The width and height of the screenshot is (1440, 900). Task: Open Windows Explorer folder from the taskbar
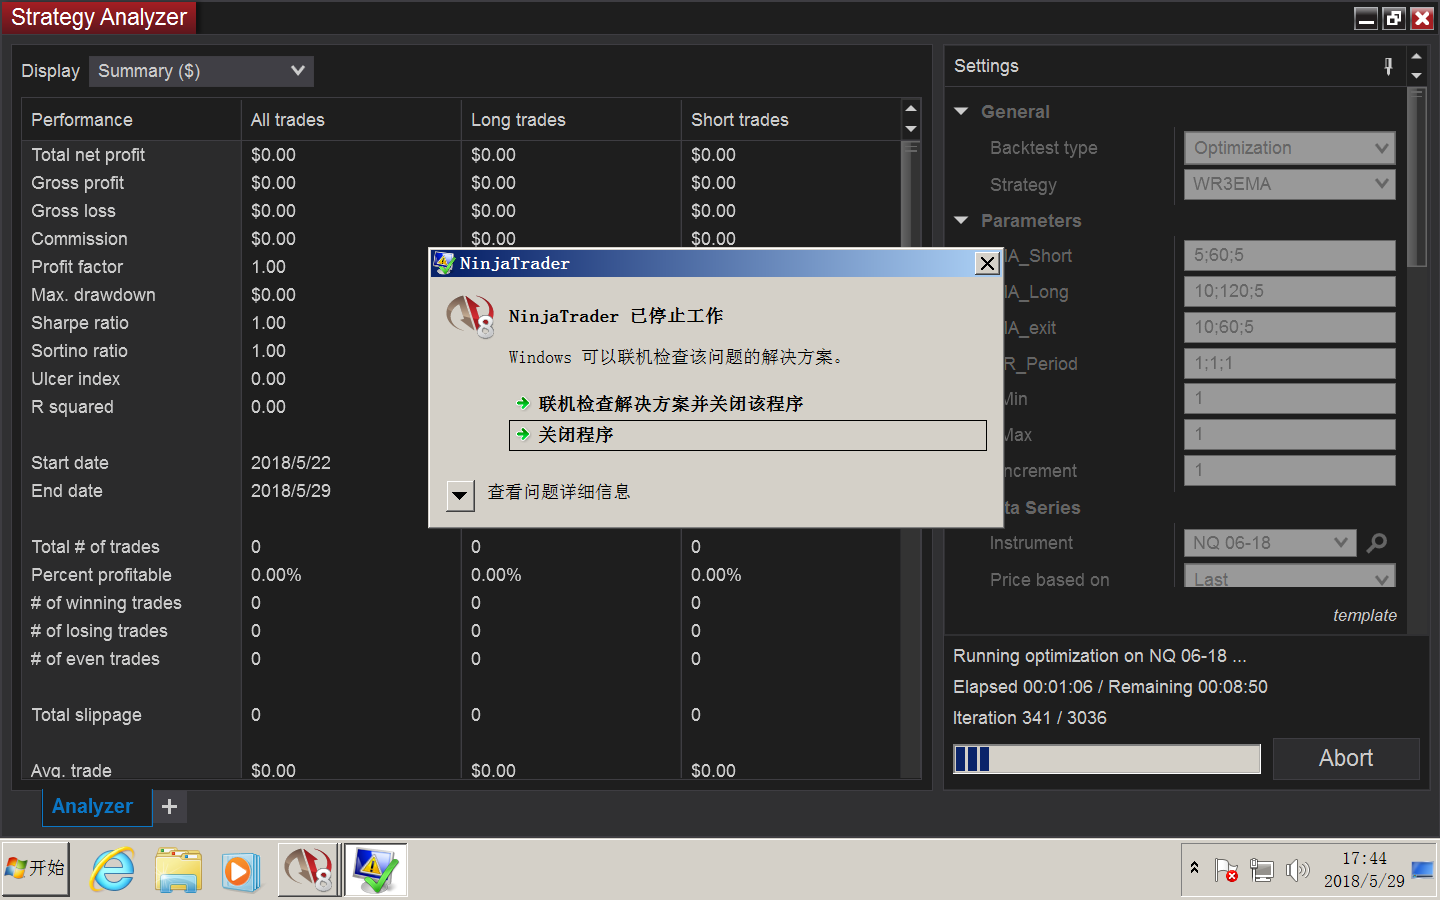[x=178, y=870]
